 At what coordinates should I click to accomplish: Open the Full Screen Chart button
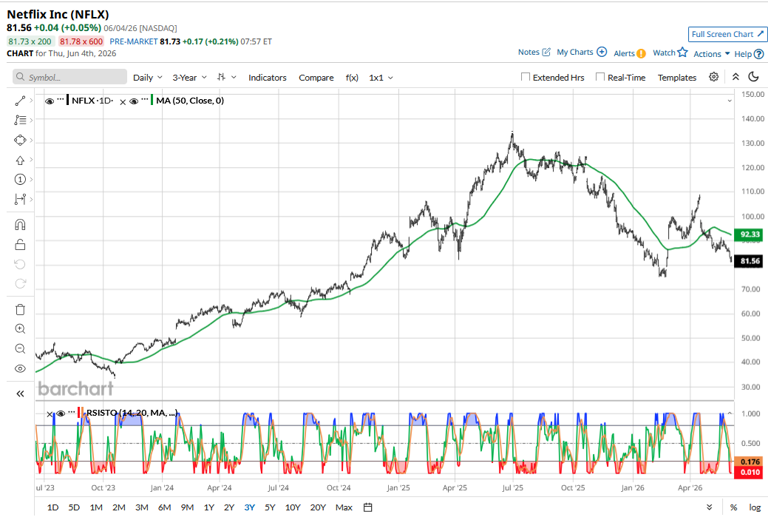[727, 34]
